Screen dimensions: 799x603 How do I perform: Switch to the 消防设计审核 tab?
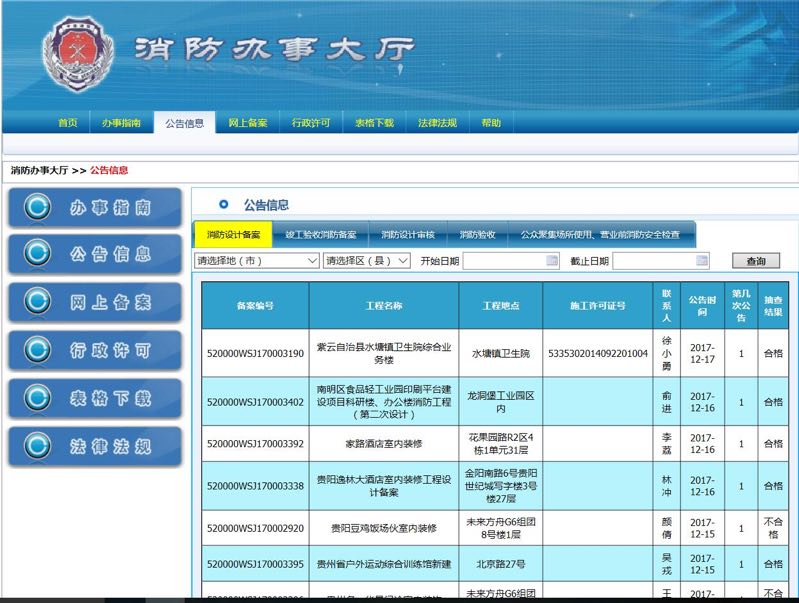pos(407,235)
